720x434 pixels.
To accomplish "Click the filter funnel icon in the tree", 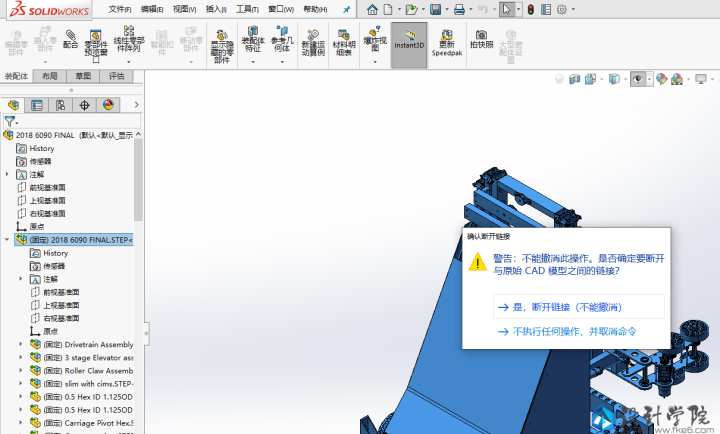I will click(x=9, y=121).
